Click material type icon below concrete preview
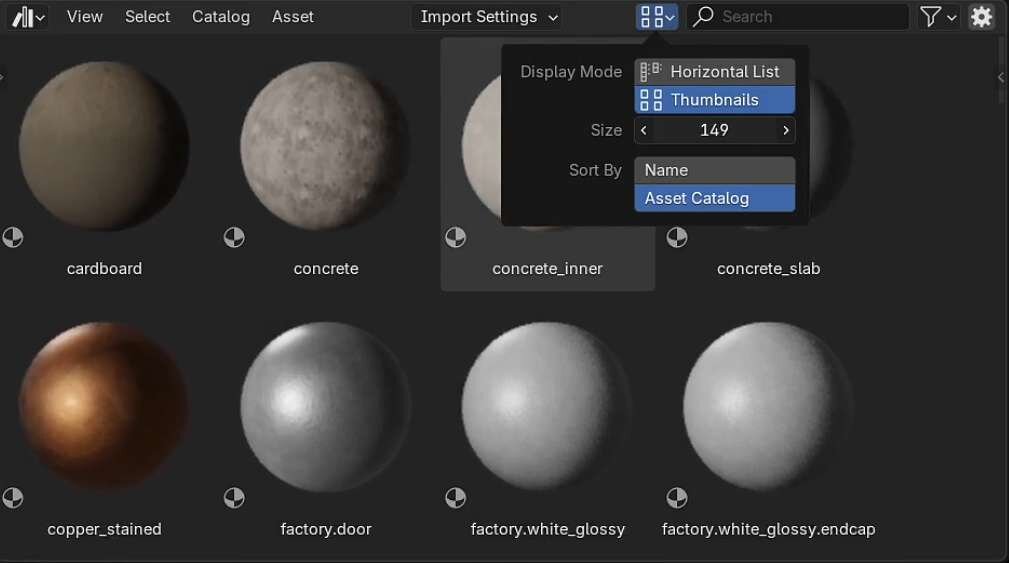1009x563 pixels. pyautogui.click(x=234, y=237)
